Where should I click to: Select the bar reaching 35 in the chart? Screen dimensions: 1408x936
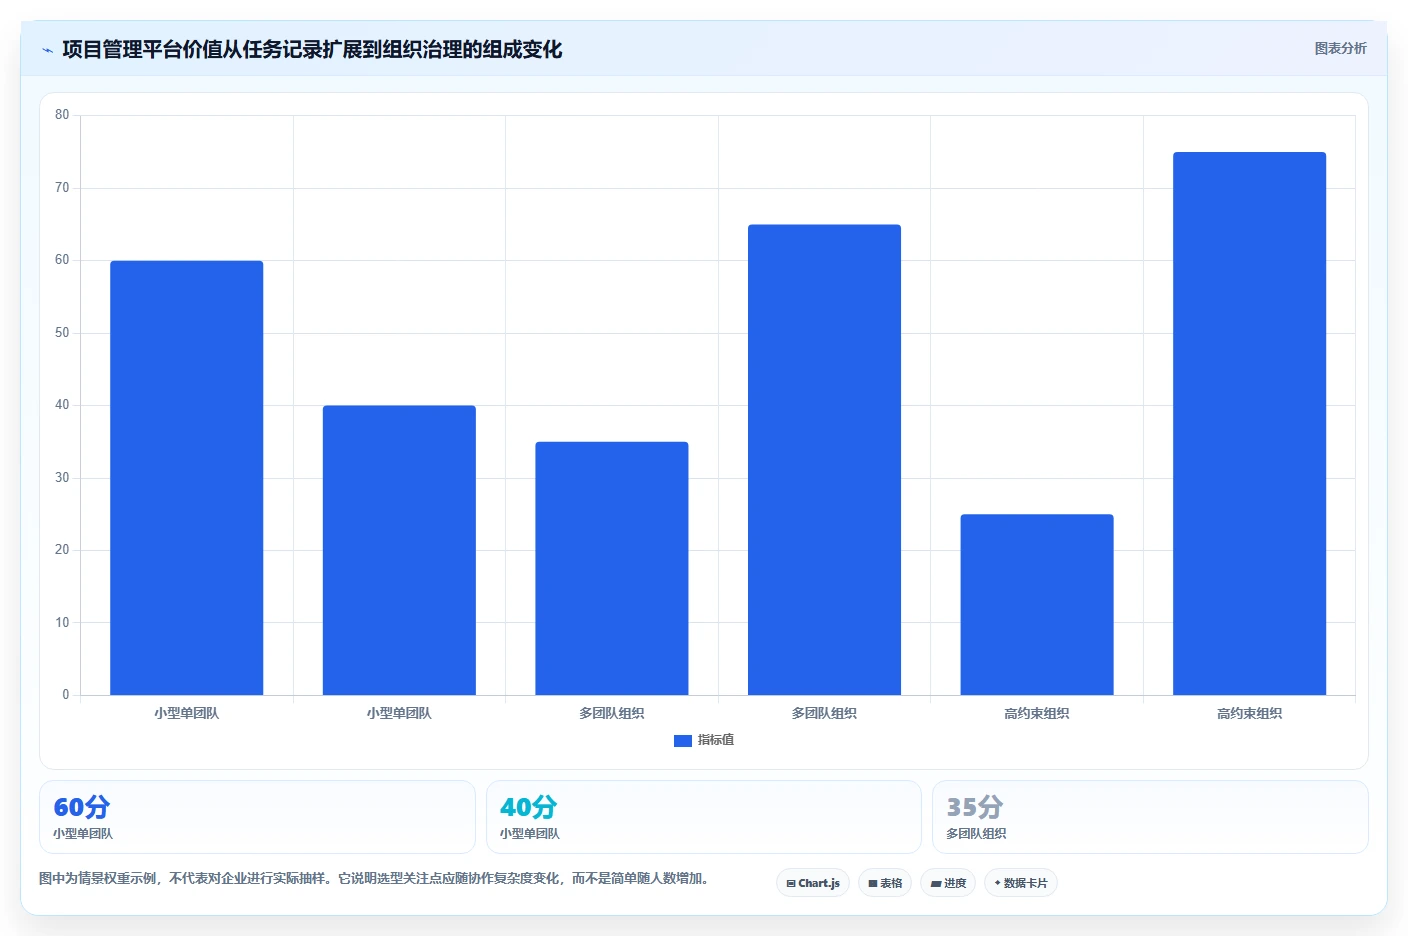coord(612,568)
